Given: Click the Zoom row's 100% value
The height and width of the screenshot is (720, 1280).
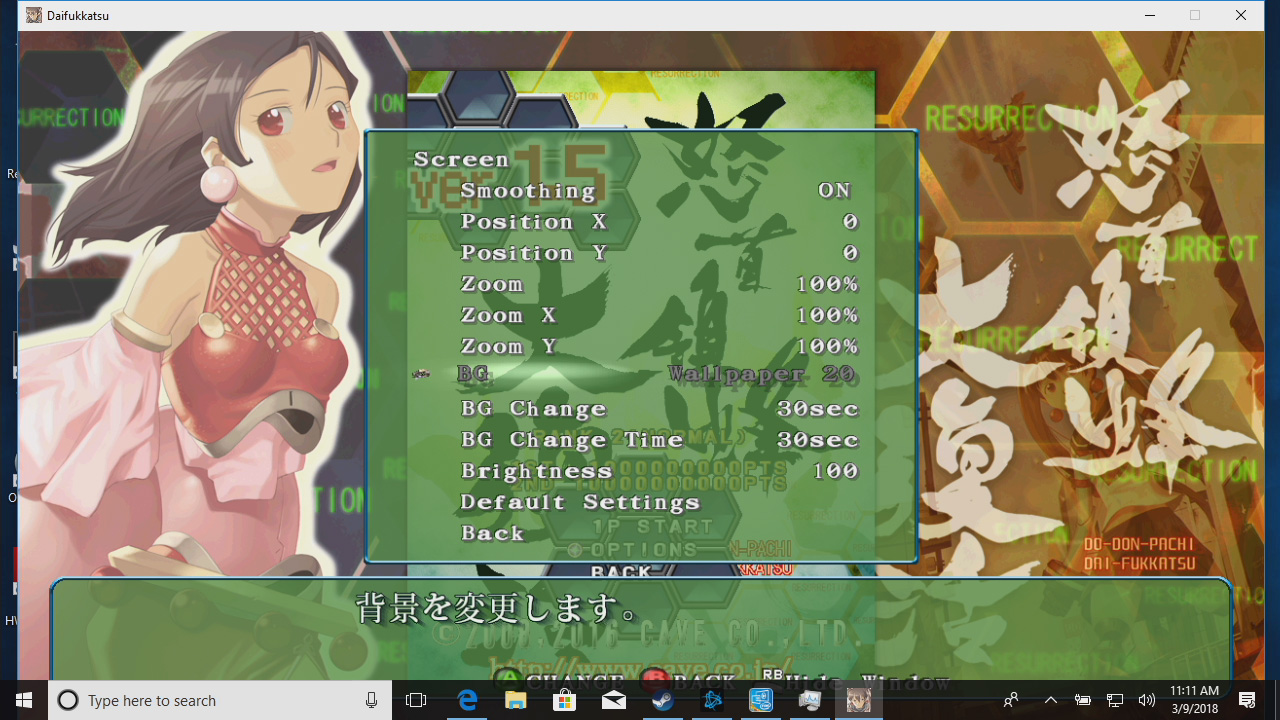Looking at the screenshot, I should [827, 284].
